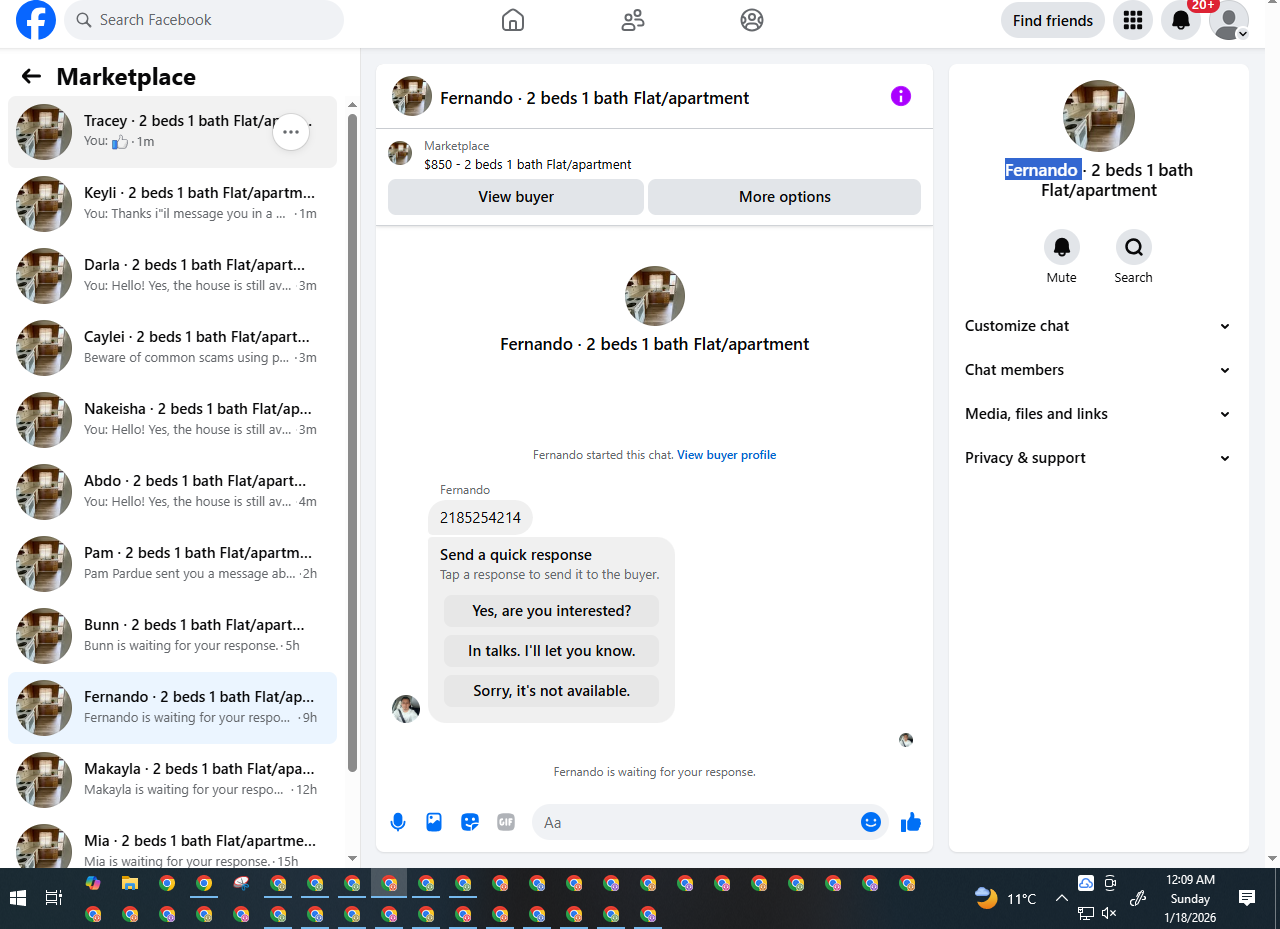Screen dimensions: 1280x929
Task: Open the View buyer profile link
Action: [x=727, y=455]
